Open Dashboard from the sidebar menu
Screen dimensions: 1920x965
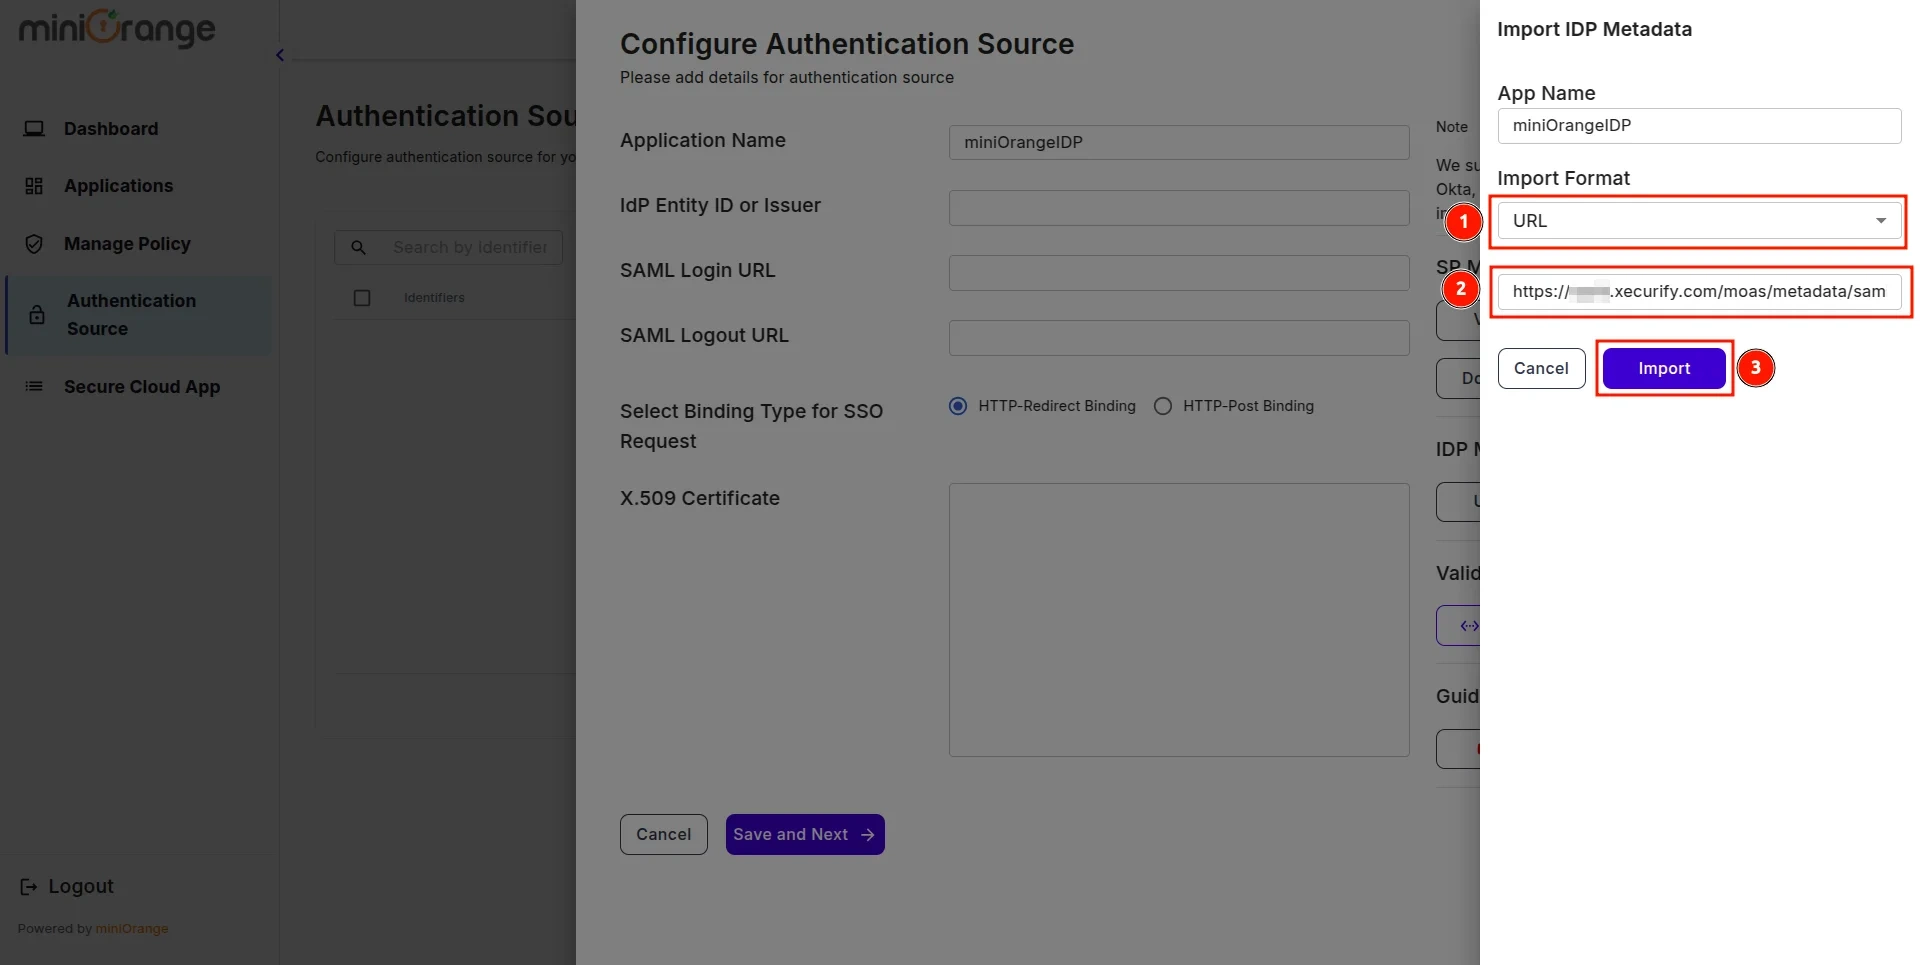pos(110,128)
